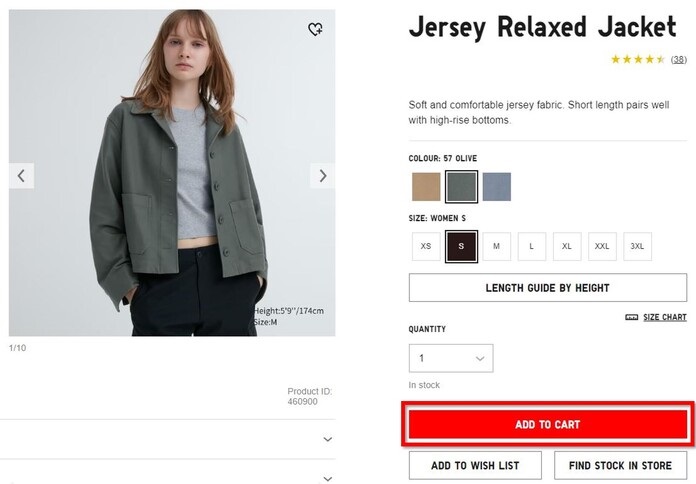The height and width of the screenshot is (484, 696).
Task: View the 38 customer reviews
Action: (679, 60)
